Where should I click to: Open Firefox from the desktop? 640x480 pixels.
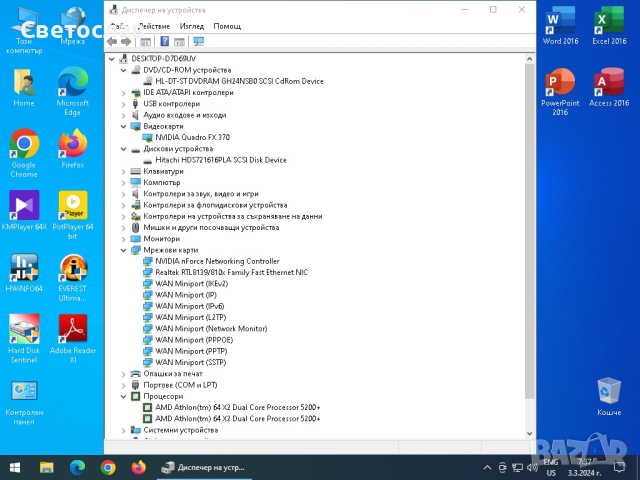click(72, 148)
